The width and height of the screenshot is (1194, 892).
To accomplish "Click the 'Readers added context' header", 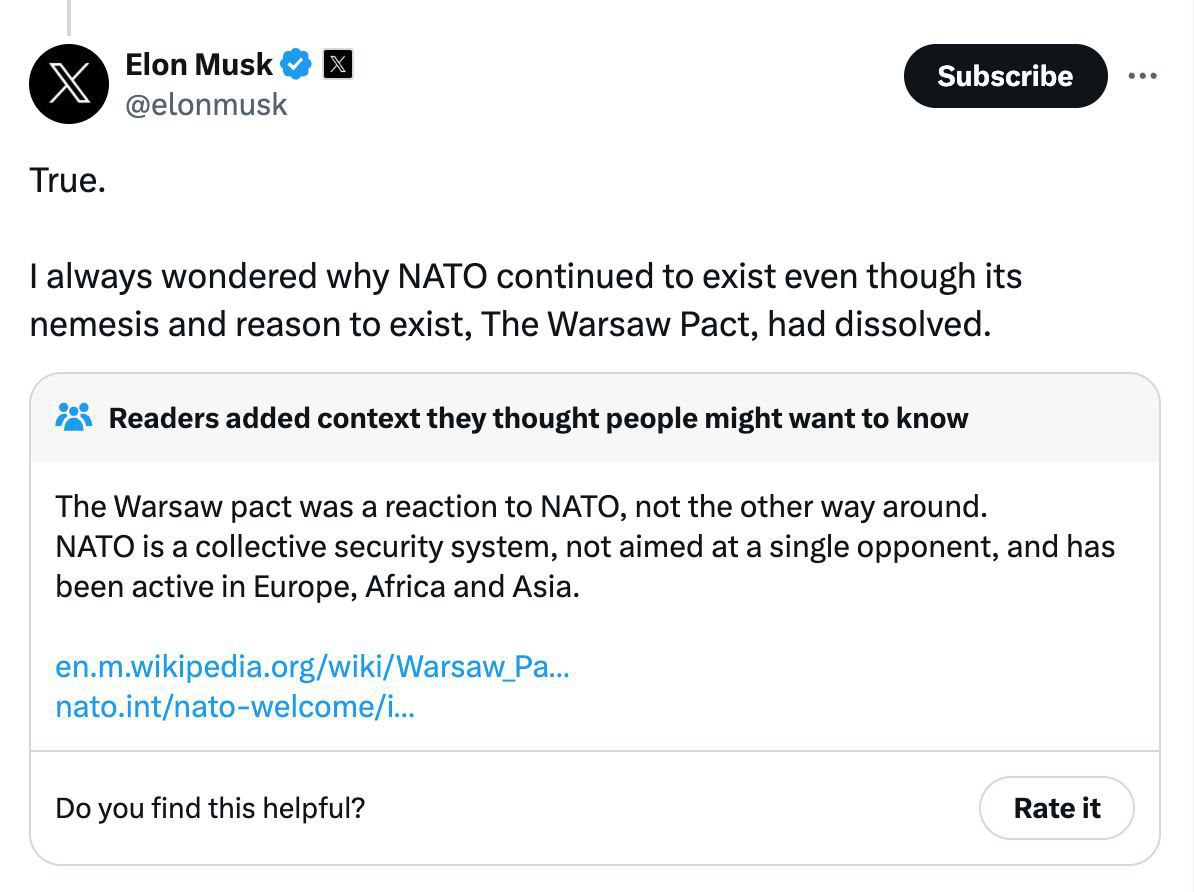I will [x=538, y=418].
